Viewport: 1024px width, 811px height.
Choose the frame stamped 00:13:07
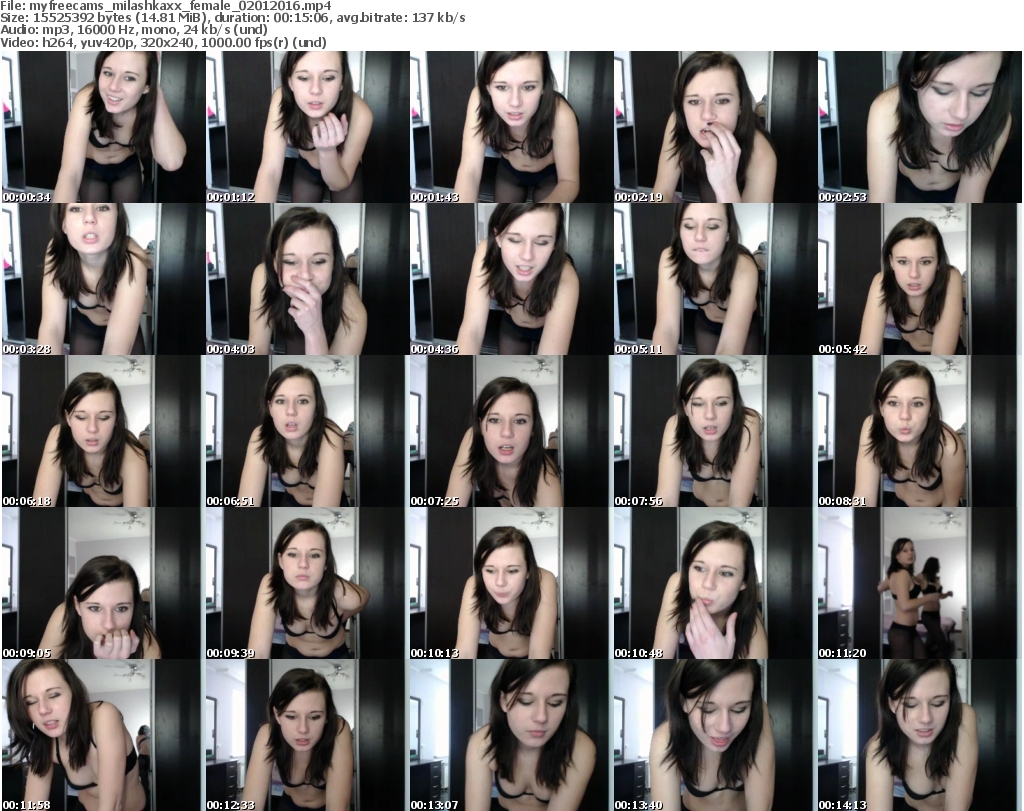point(512,735)
